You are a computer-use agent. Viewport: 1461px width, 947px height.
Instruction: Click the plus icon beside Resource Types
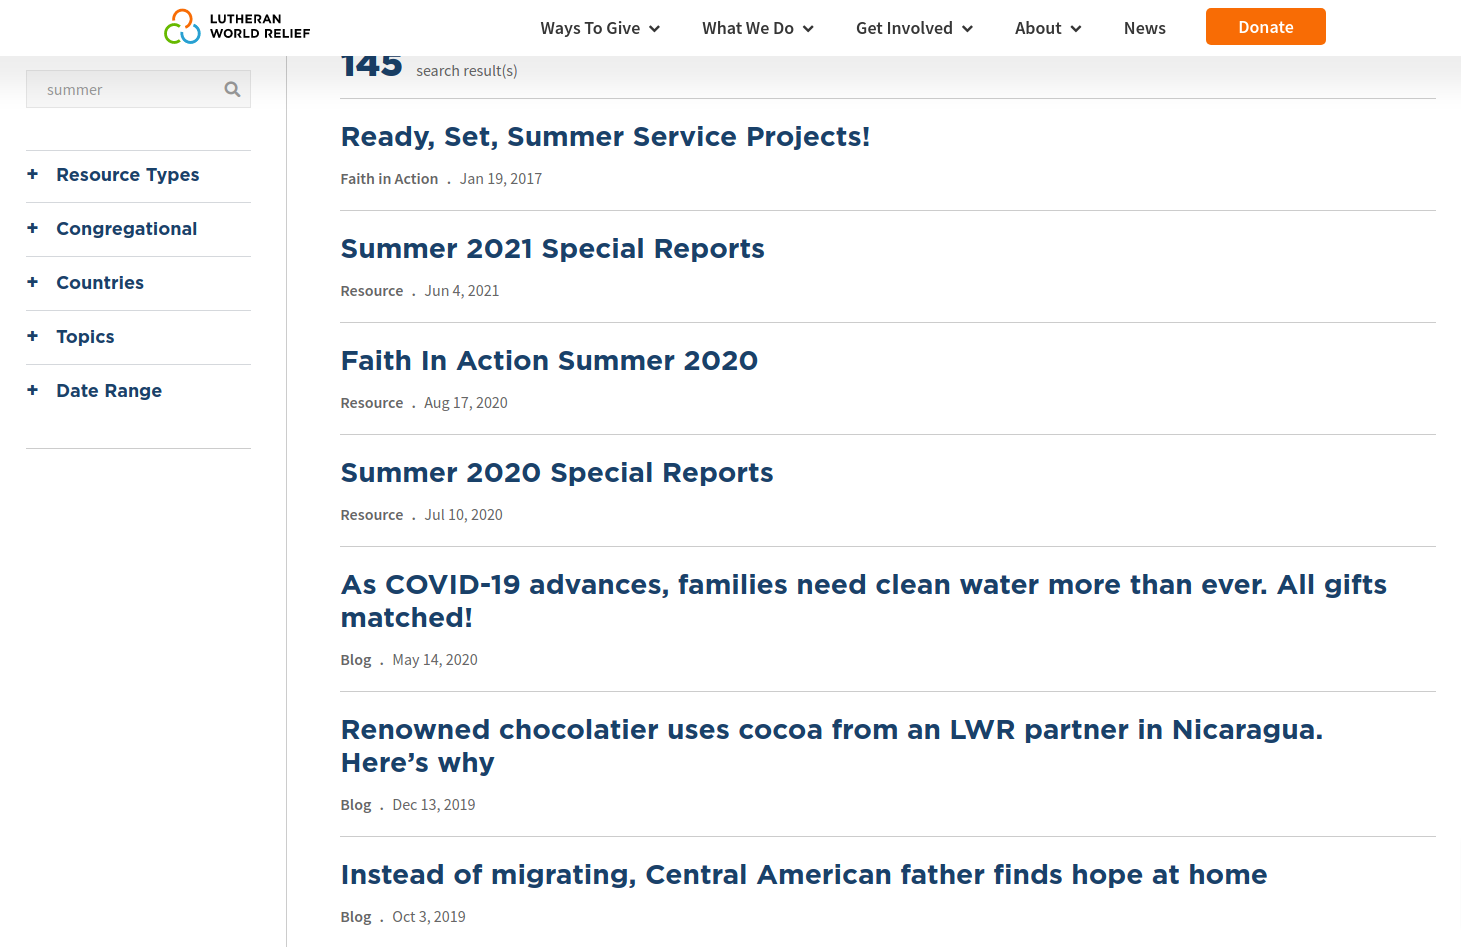tap(33, 174)
